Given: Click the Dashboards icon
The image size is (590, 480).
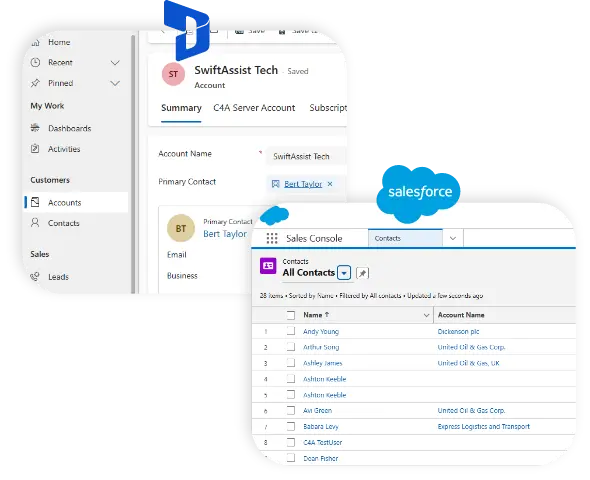Looking at the screenshot, I should (35, 128).
